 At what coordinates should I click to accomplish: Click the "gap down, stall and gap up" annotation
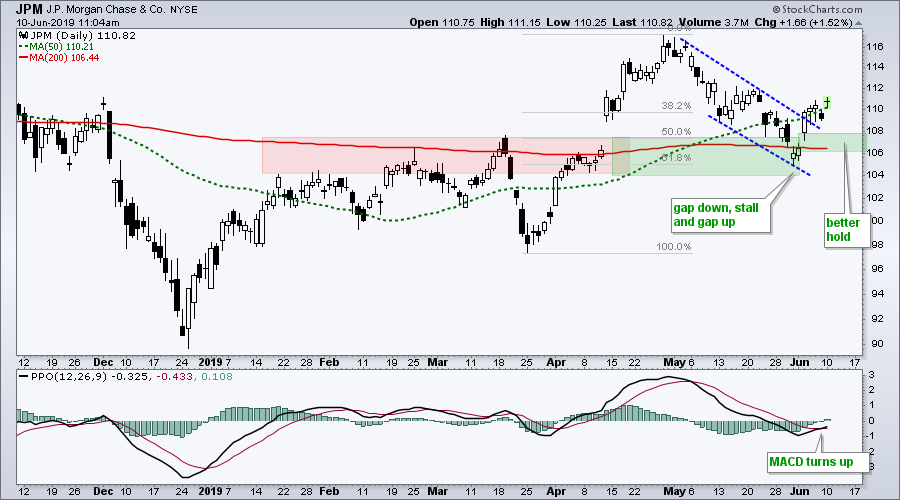coord(720,215)
